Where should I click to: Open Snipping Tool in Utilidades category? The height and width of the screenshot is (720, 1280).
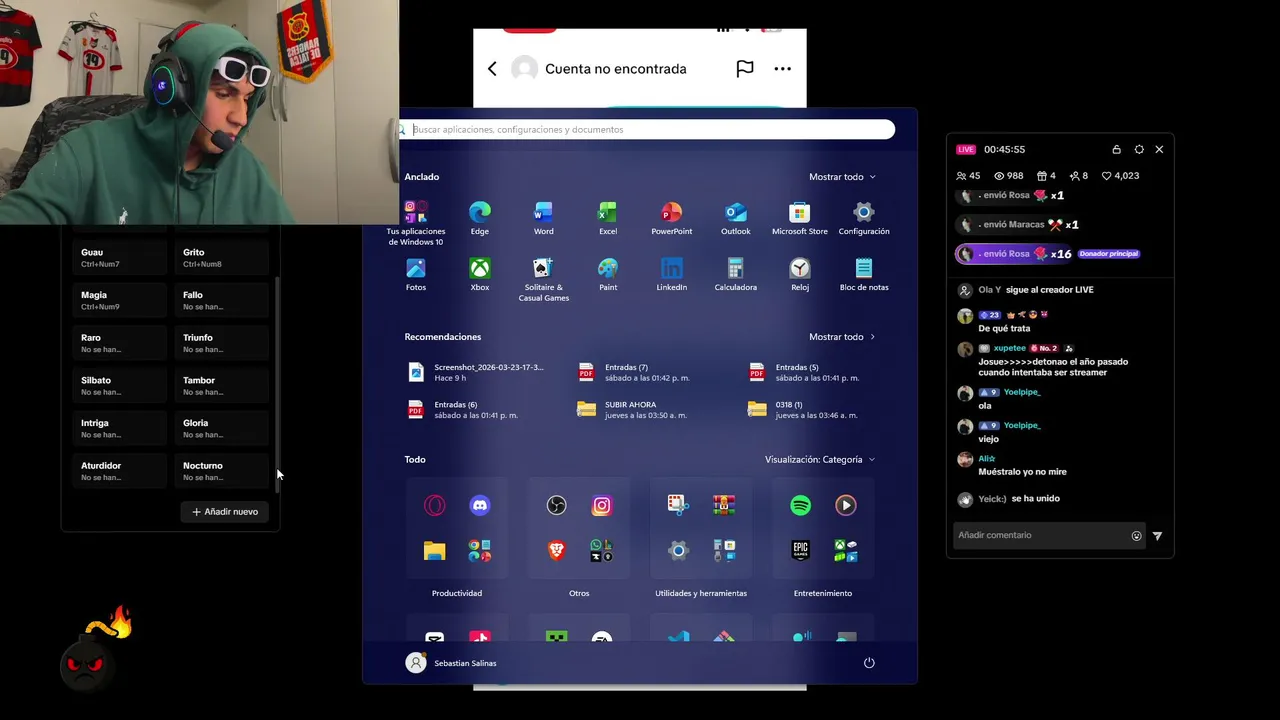pos(678,506)
